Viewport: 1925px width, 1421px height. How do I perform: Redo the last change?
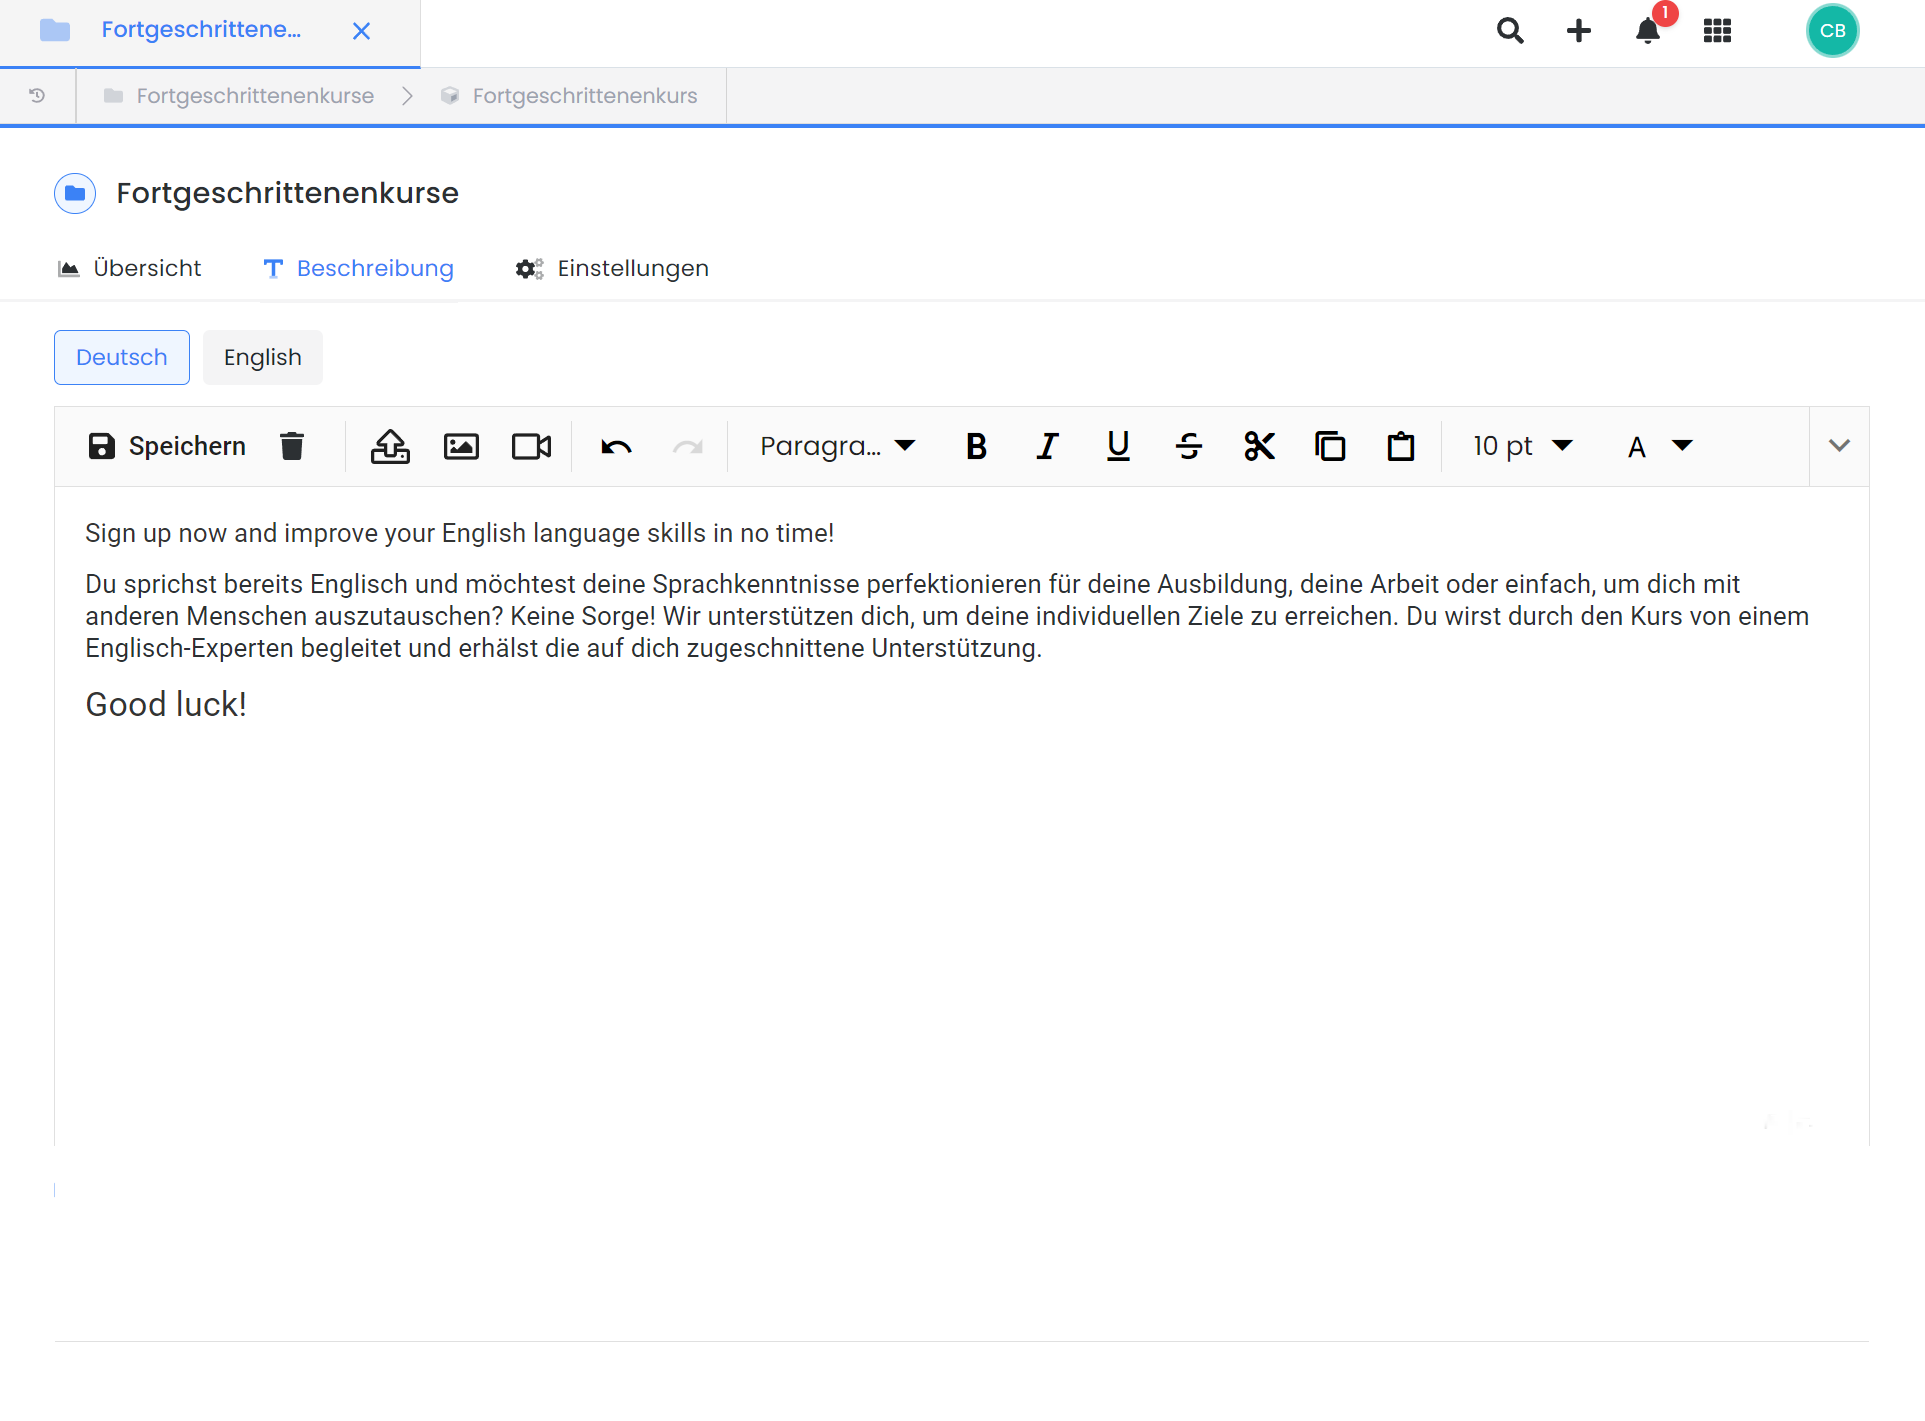point(687,446)
